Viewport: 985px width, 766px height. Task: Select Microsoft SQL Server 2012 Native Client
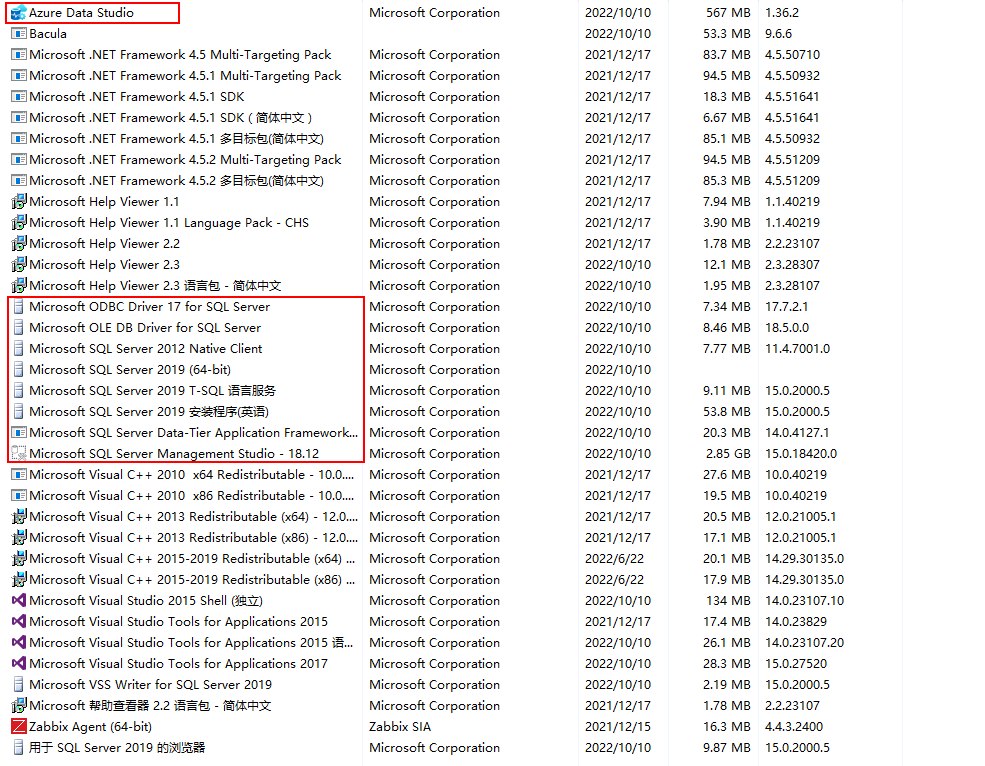146,349
